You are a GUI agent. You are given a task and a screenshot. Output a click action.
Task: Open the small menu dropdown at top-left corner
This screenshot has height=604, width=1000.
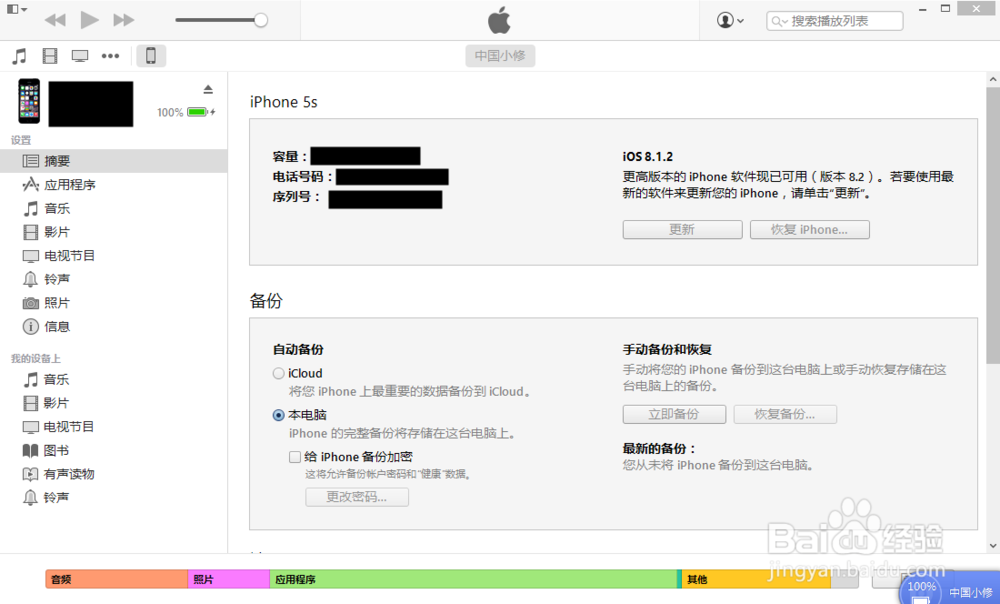click(14, 8)
